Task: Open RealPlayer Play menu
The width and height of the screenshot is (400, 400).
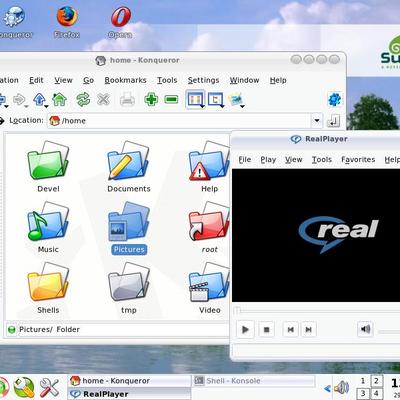Action: coord(268,160)
